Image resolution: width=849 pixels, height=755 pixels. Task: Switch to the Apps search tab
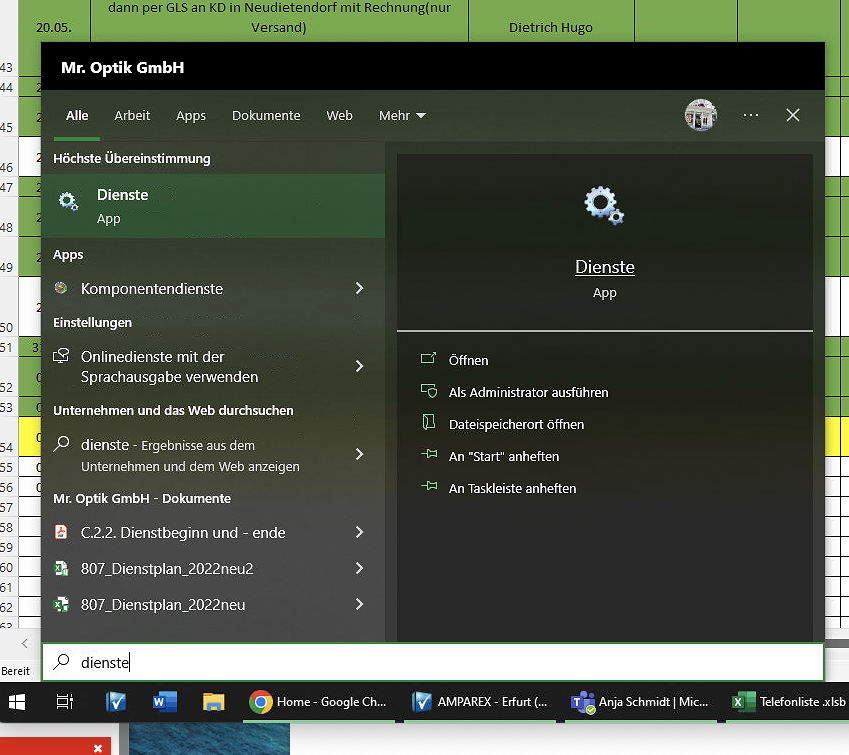[x=190, y=116]
